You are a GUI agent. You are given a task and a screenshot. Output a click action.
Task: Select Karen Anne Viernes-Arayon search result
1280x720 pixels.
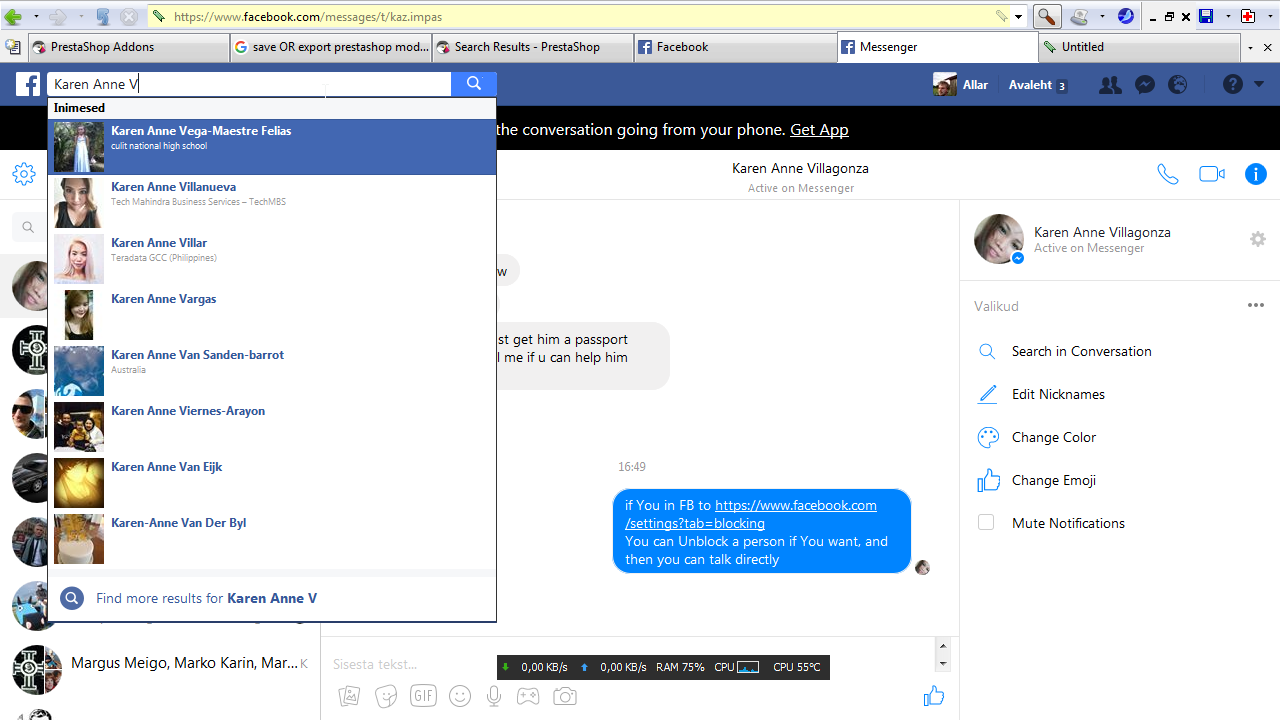click(x=272, y=427)
